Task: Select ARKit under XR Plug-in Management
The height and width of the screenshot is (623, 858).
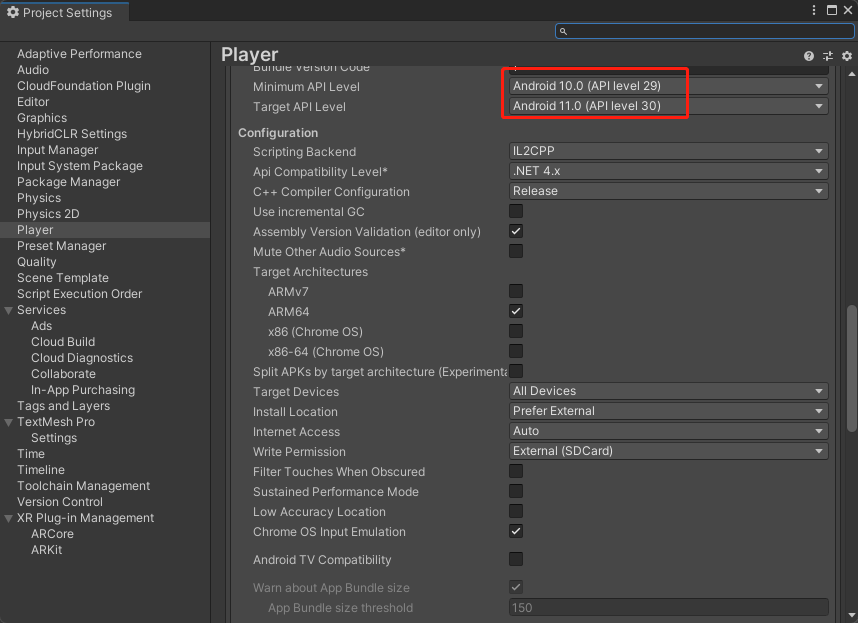Action: (x=47, y=550)
